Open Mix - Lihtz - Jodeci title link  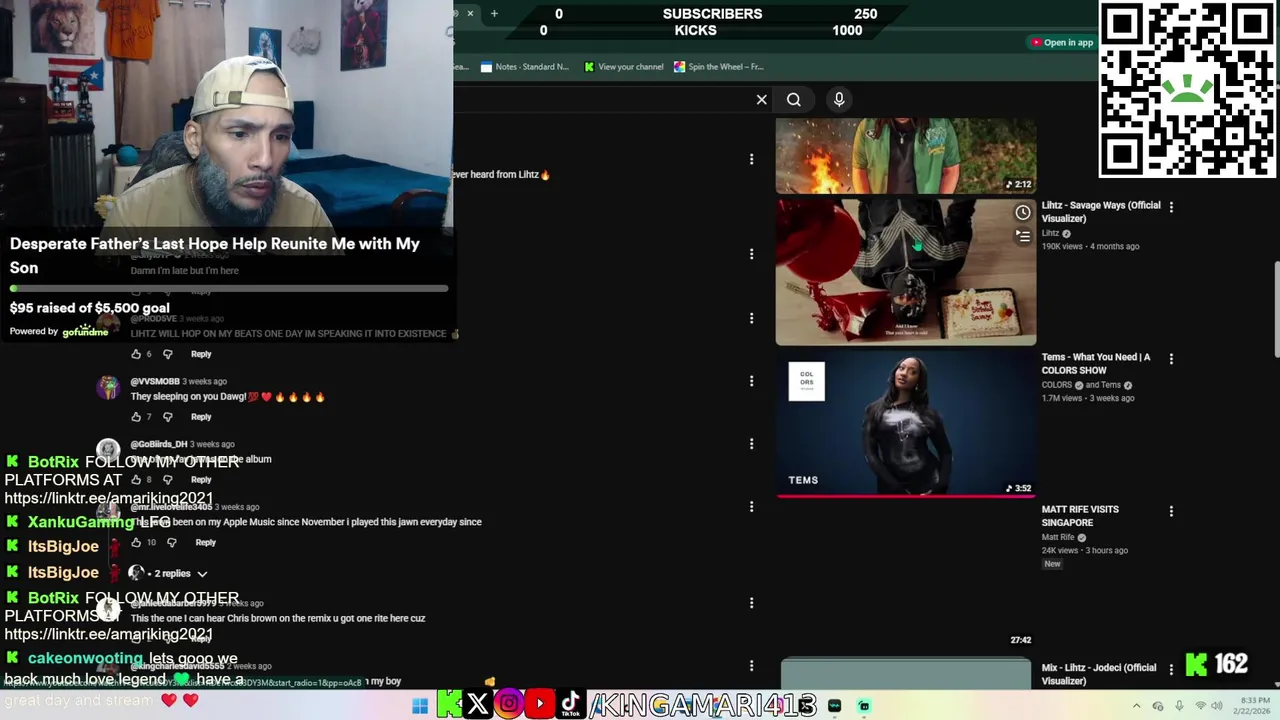pos(1099,674)
